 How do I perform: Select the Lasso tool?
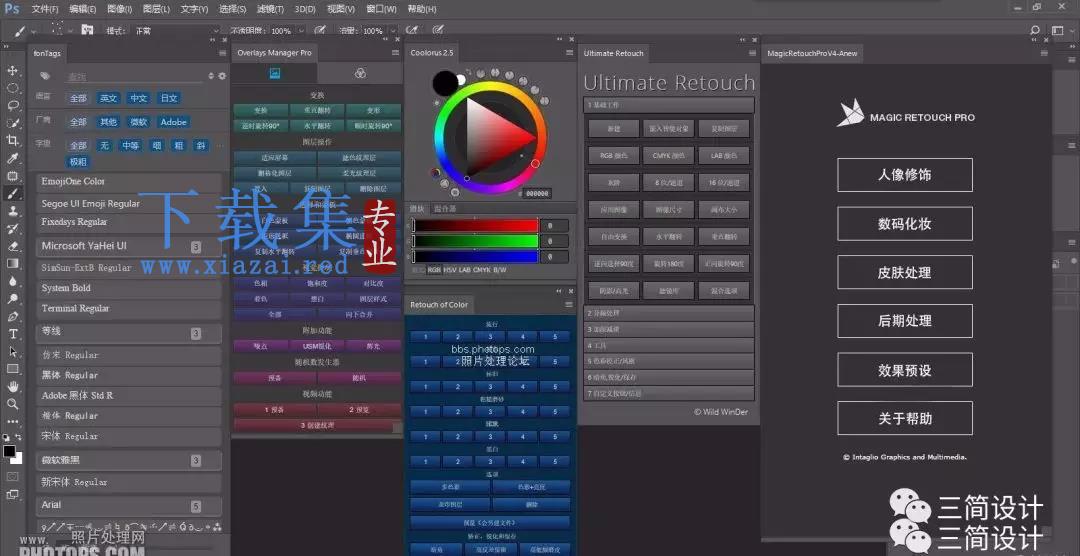click(12, 105)
